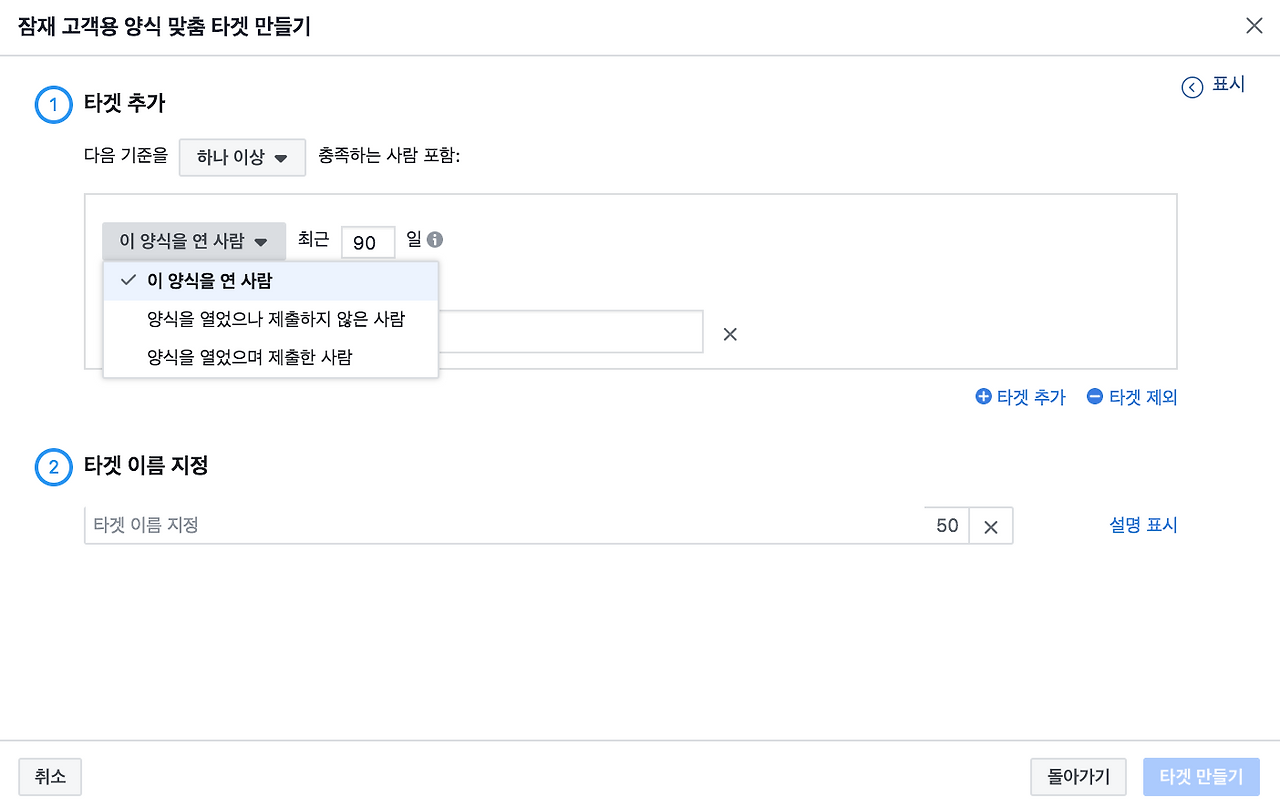Click the 타겟 이름 지정 input field
The height and width of the screenshot is (807, 1280).
400,524
